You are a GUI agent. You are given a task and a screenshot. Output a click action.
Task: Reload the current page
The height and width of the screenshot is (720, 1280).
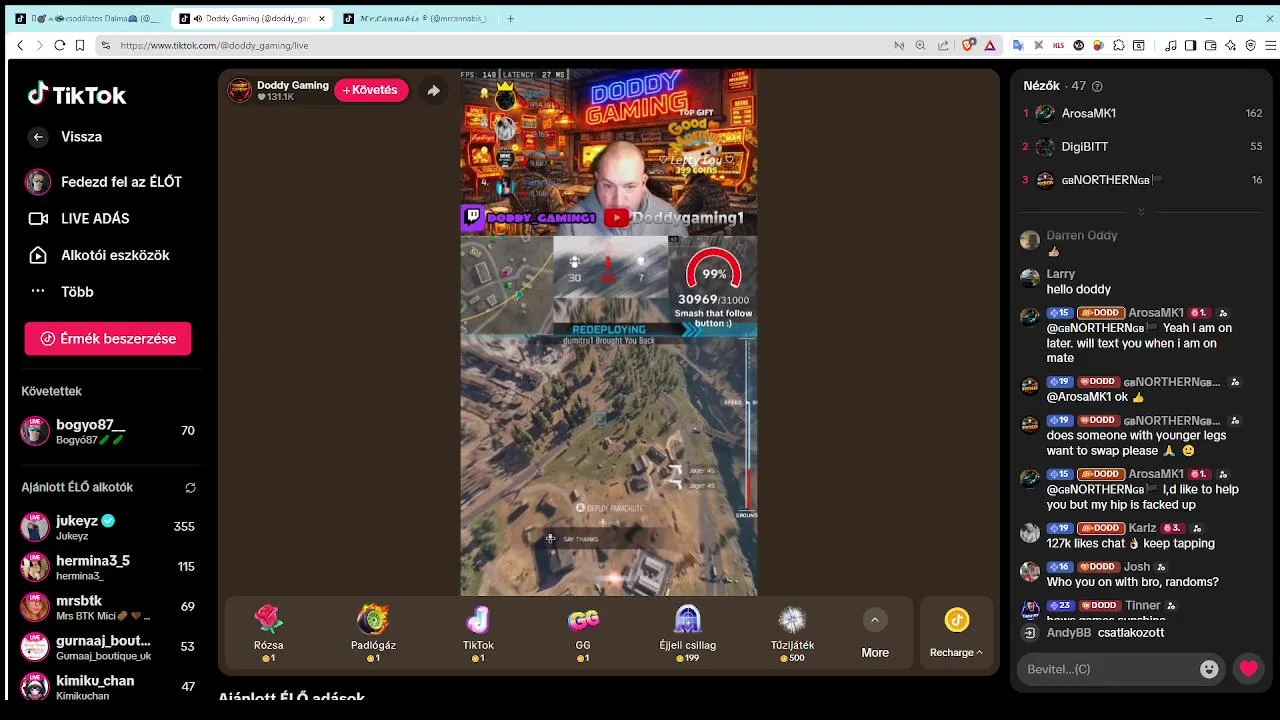tap(59, 45)
